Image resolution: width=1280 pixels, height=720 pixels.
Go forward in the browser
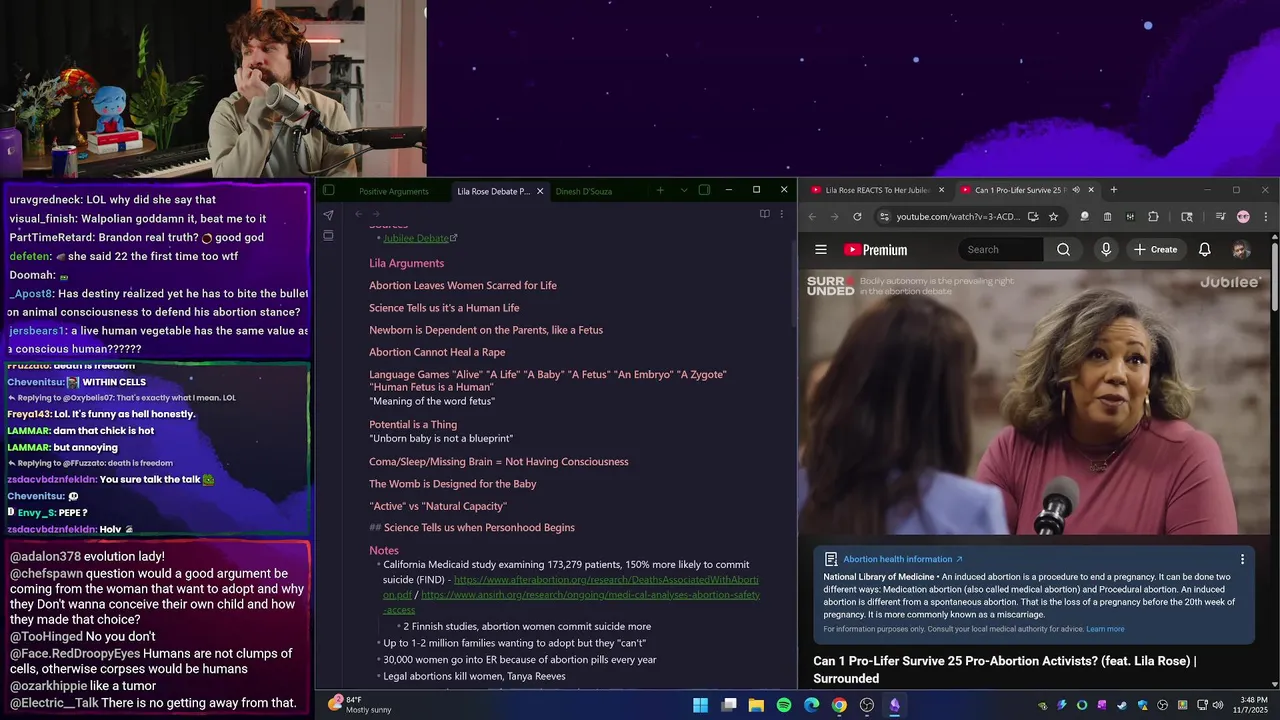tap(834, 216)
